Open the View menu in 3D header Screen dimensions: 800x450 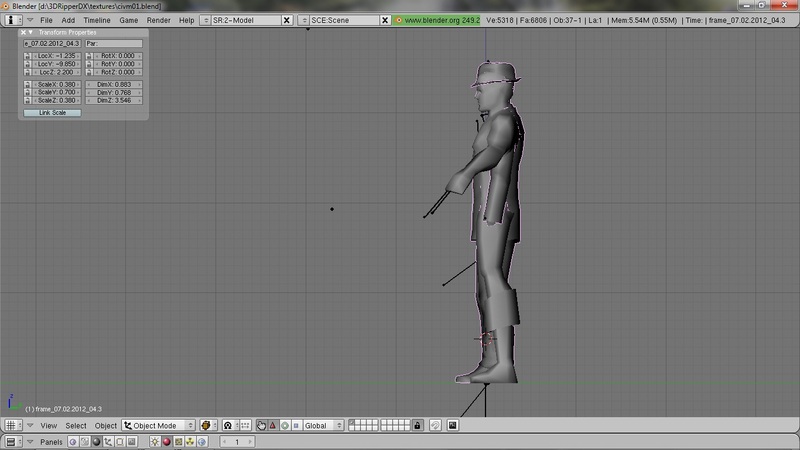tap(49, 426)
